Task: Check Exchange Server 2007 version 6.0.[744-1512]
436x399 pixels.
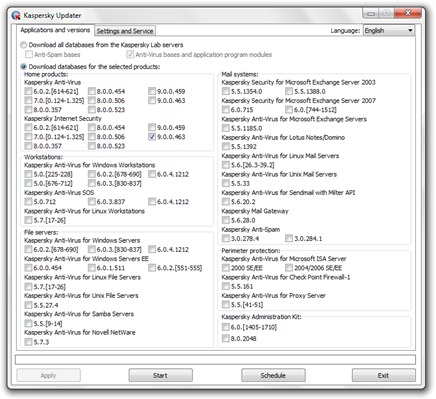Action: click(x=289, y=110)
